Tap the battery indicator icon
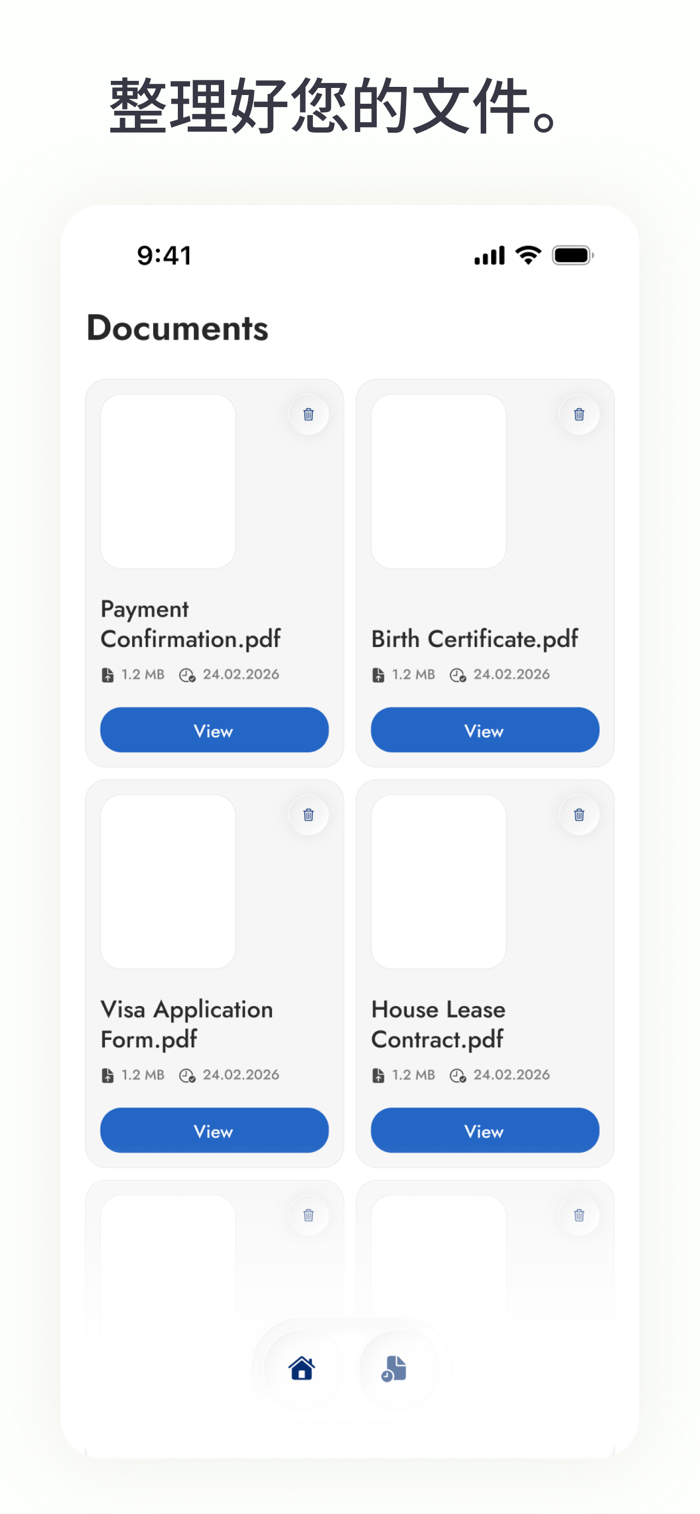 pos(573,255)
